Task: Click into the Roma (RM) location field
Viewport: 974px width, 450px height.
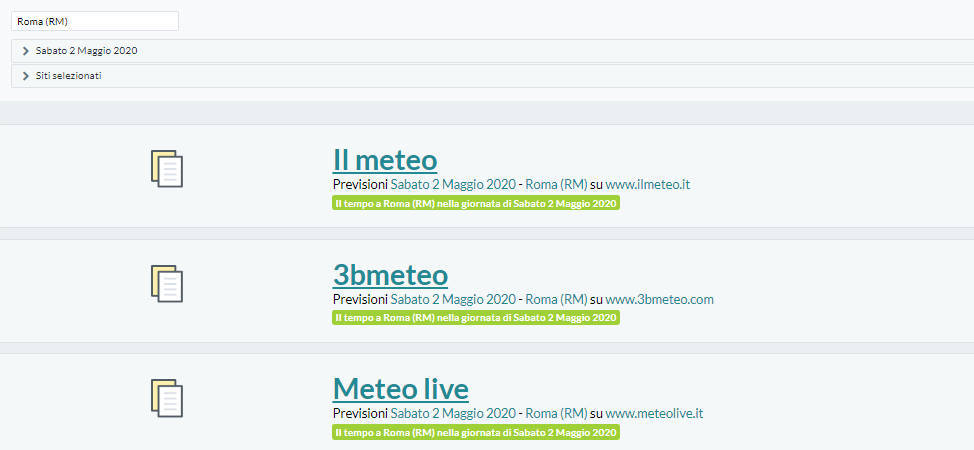Action: [x=95, y=21]
